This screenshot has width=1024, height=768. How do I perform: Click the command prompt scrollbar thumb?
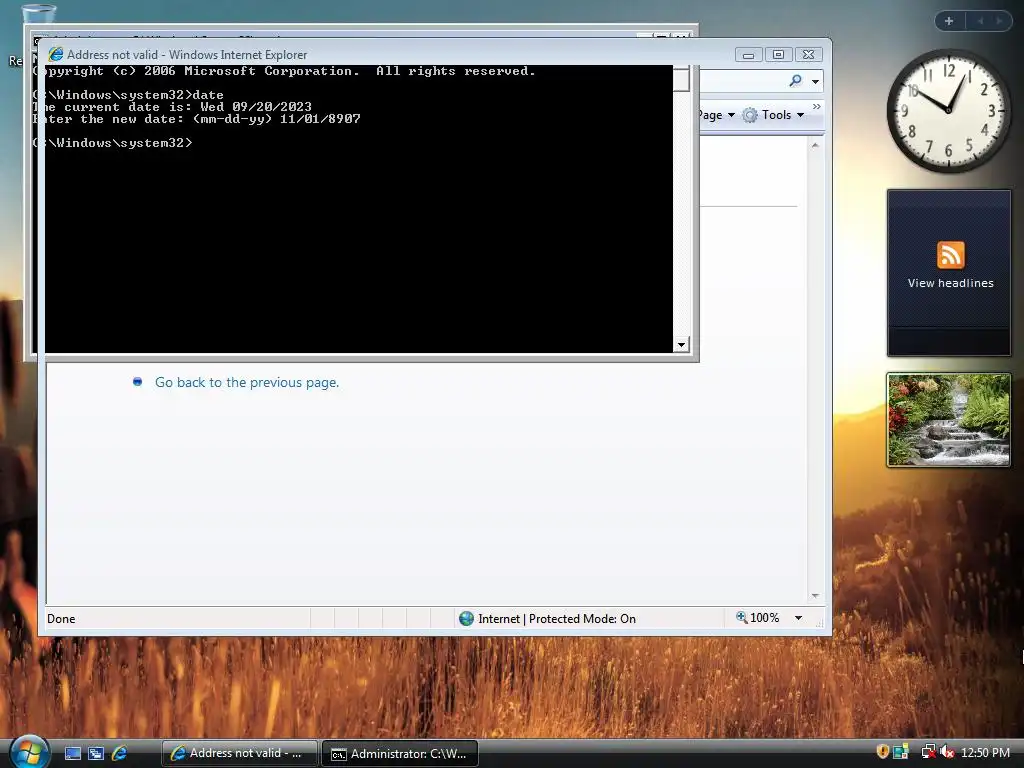click(x=681, y=79)
